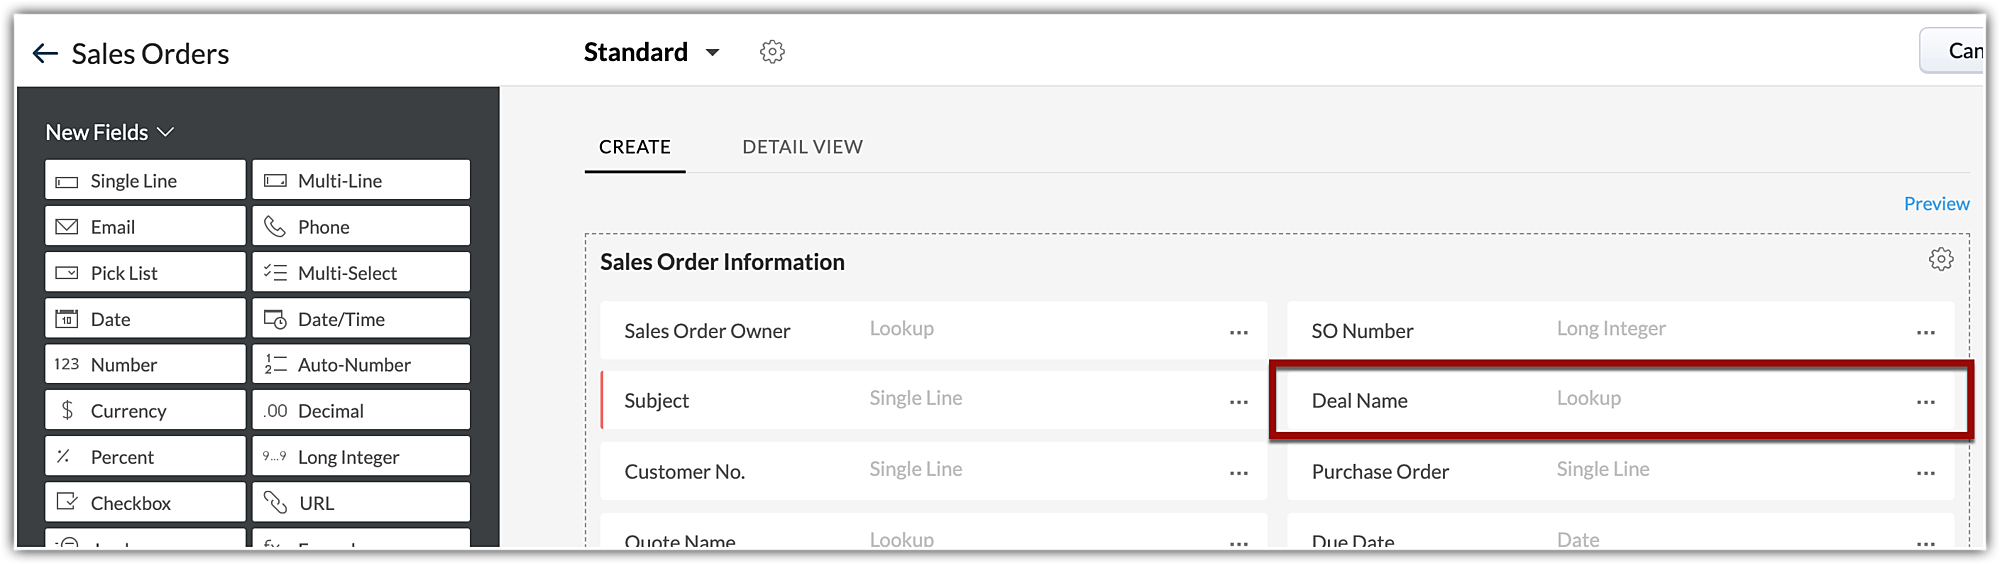Viewport: 2000px width, 564px height.
Task: Open more options for Deal Name field
Action: pyautogui.click(x=1925, y=402)
